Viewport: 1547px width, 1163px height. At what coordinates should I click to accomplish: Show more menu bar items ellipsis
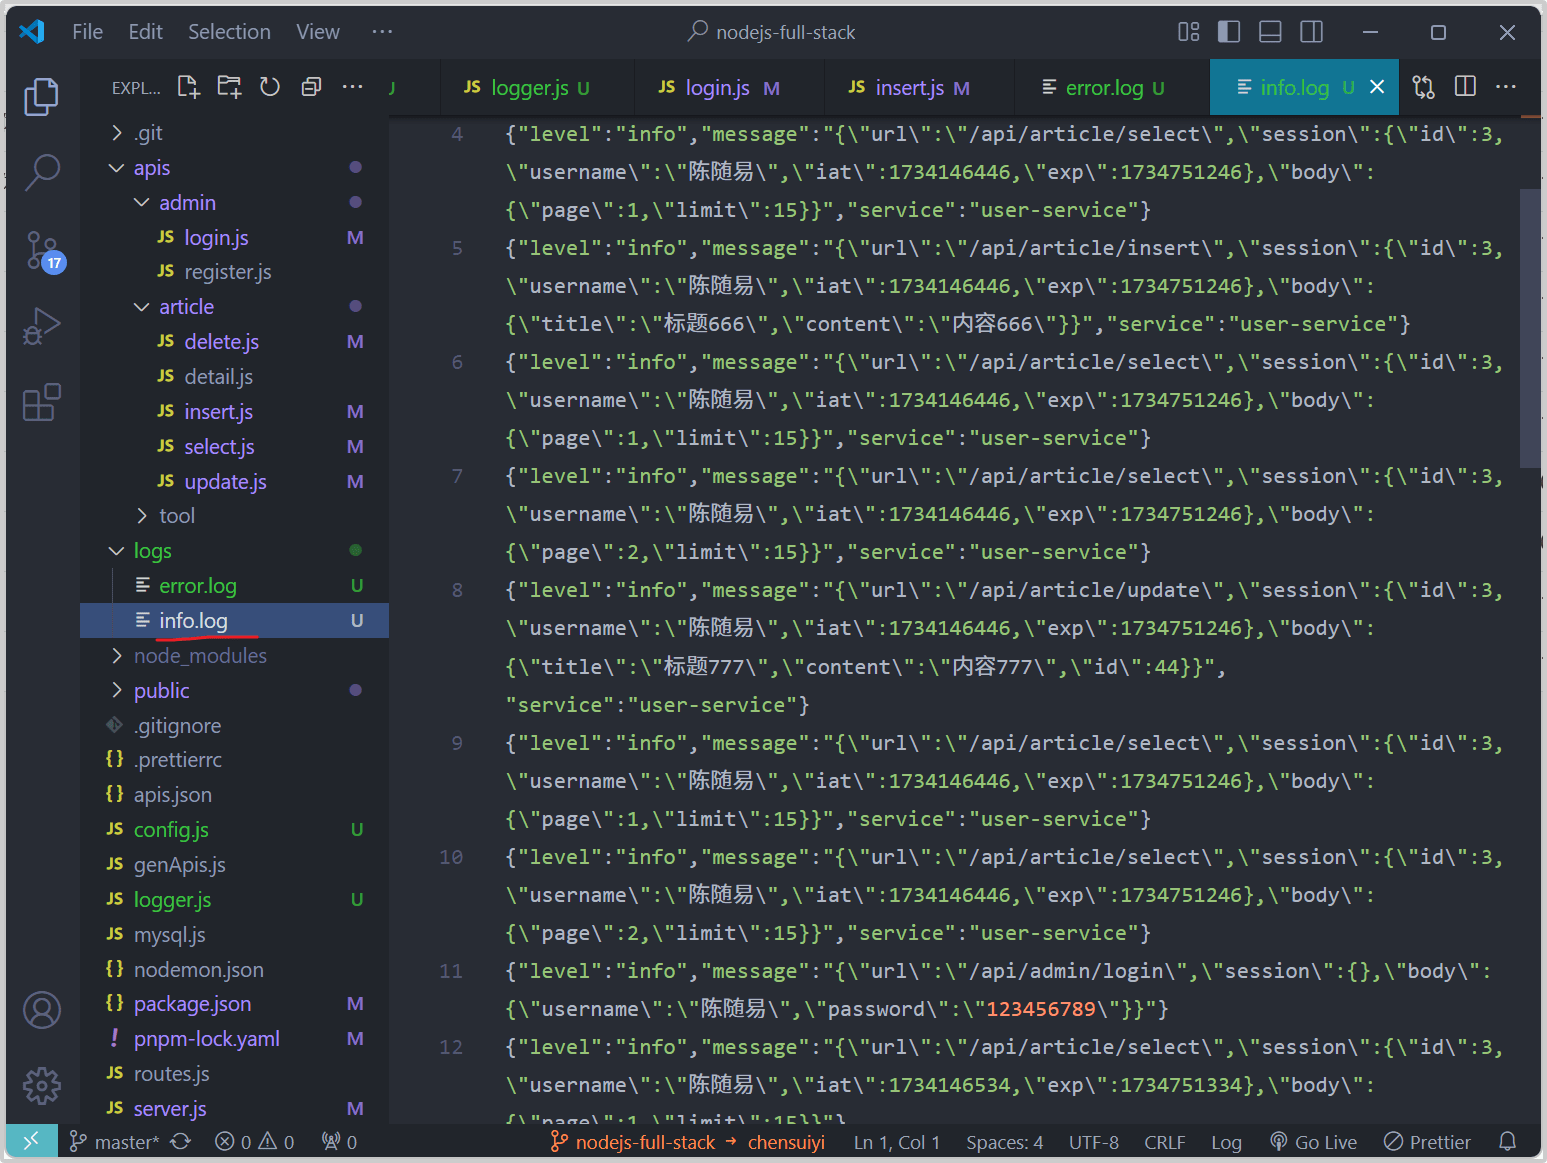click(382, 32)
